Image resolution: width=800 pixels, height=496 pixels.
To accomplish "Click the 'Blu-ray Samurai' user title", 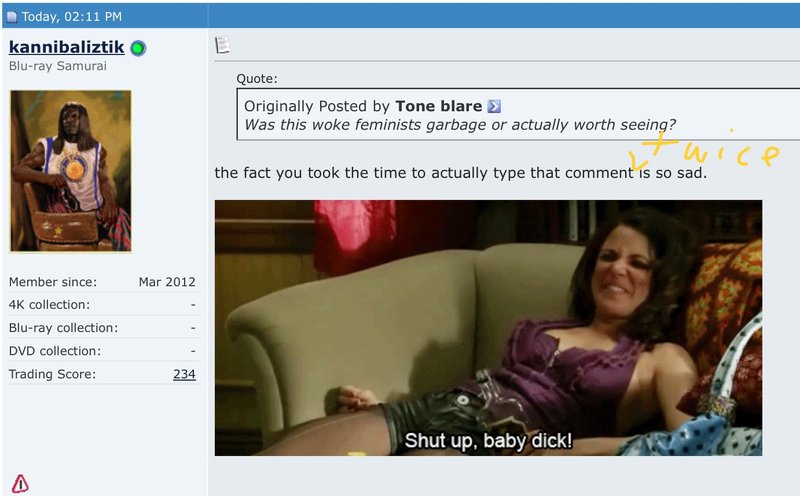I will pos(58,66).
